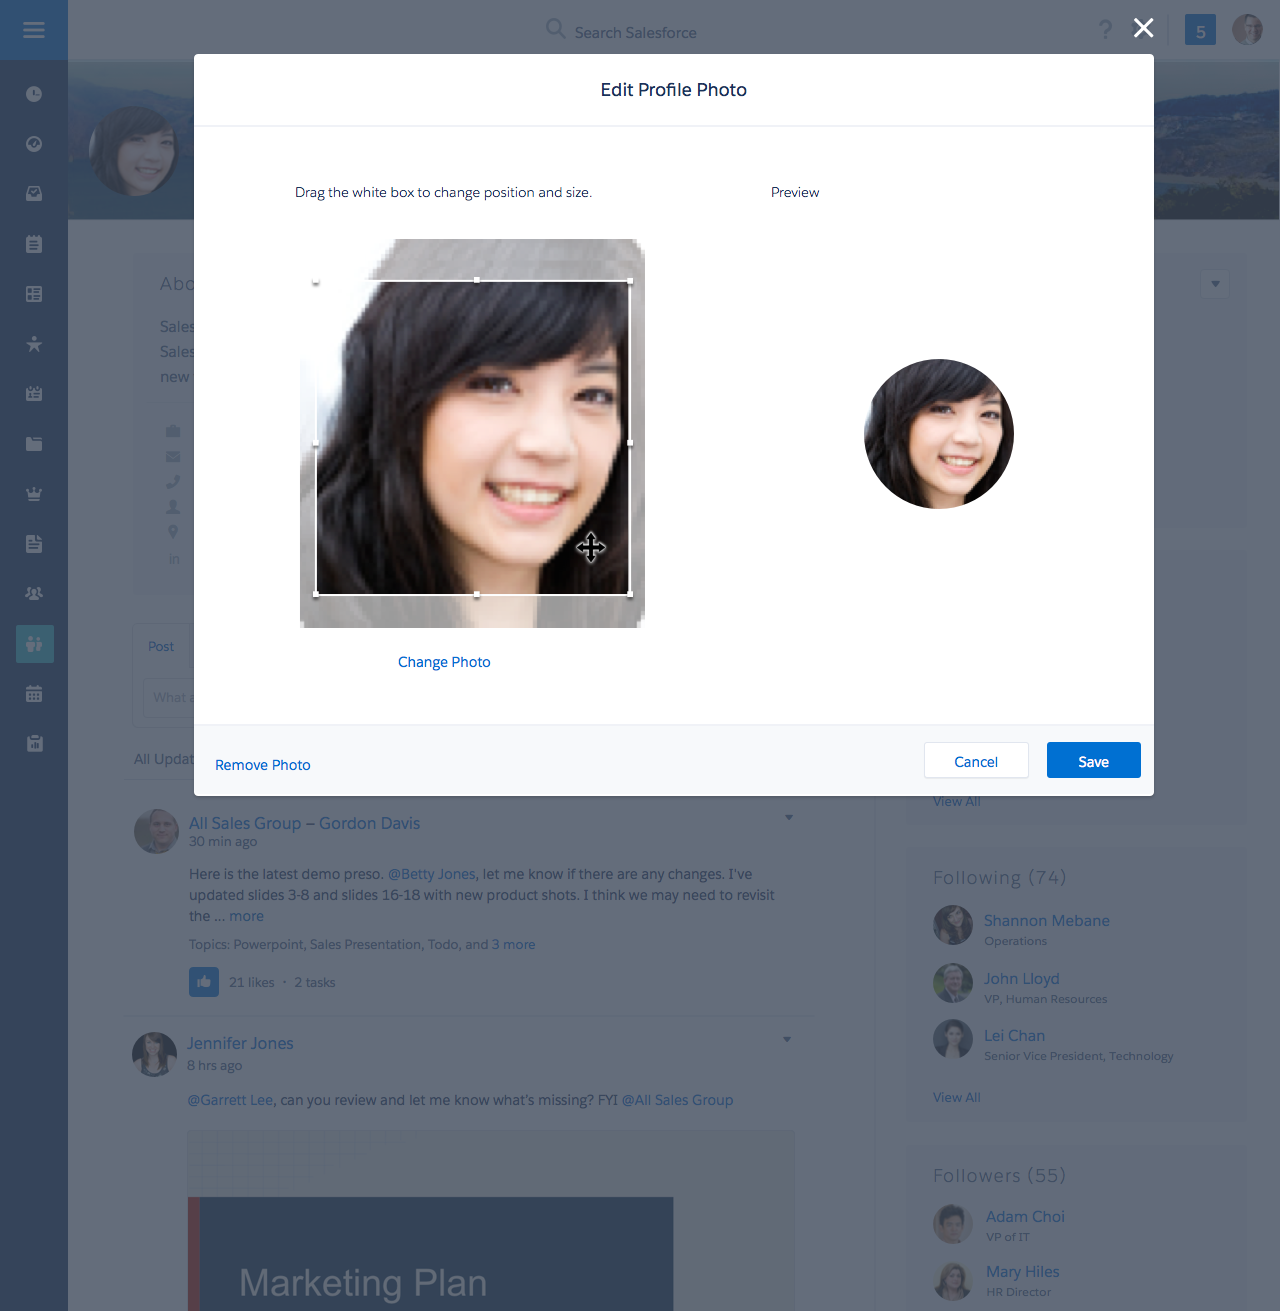Click inside the white crop box
The width and height of the screenshot is (1280, 1311).
pyautogui.click(x=473, y=438)
